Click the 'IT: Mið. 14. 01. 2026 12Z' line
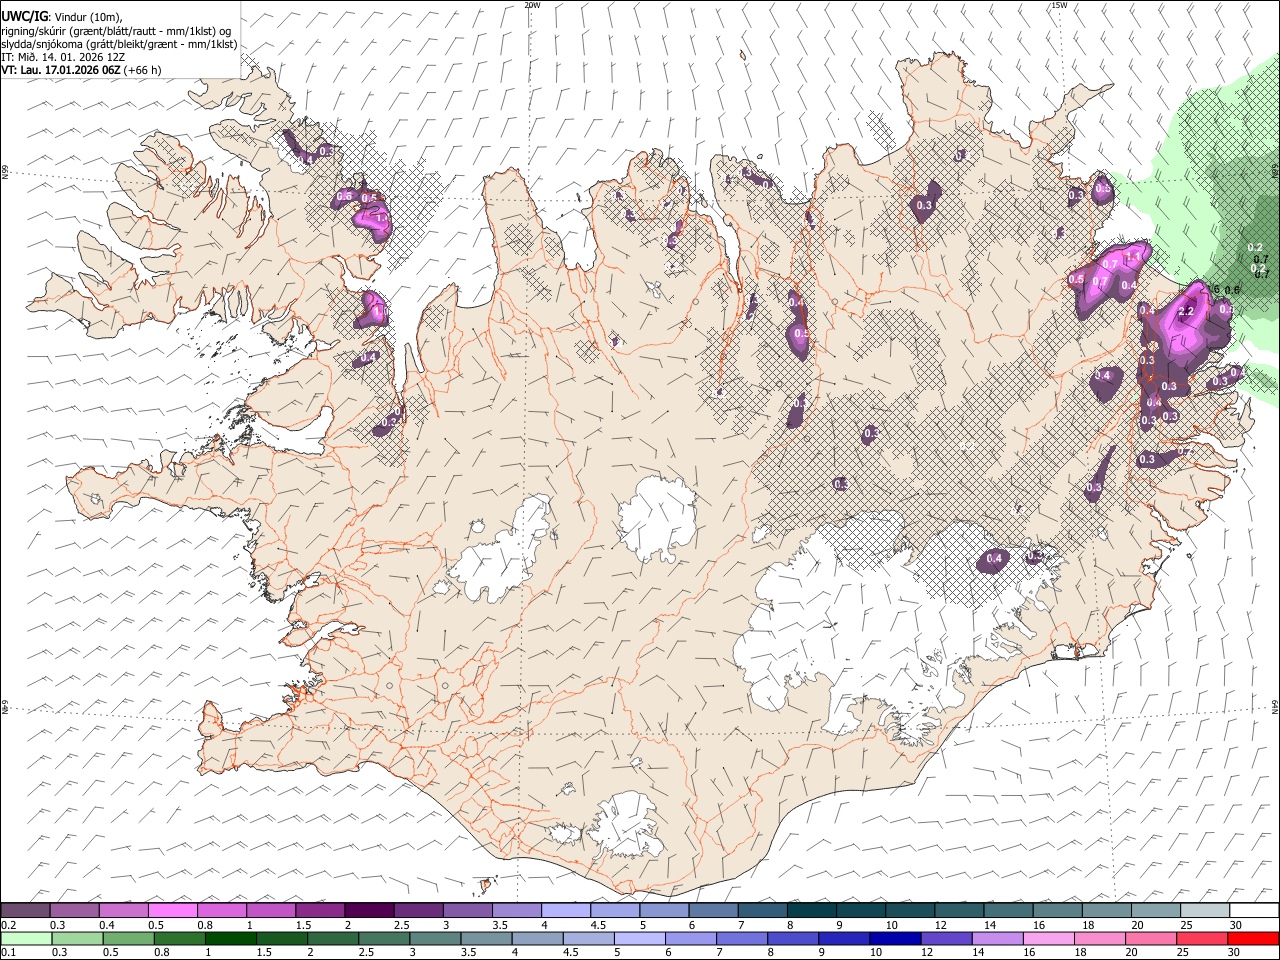The image size is (1280, 960). coord(63,57)
